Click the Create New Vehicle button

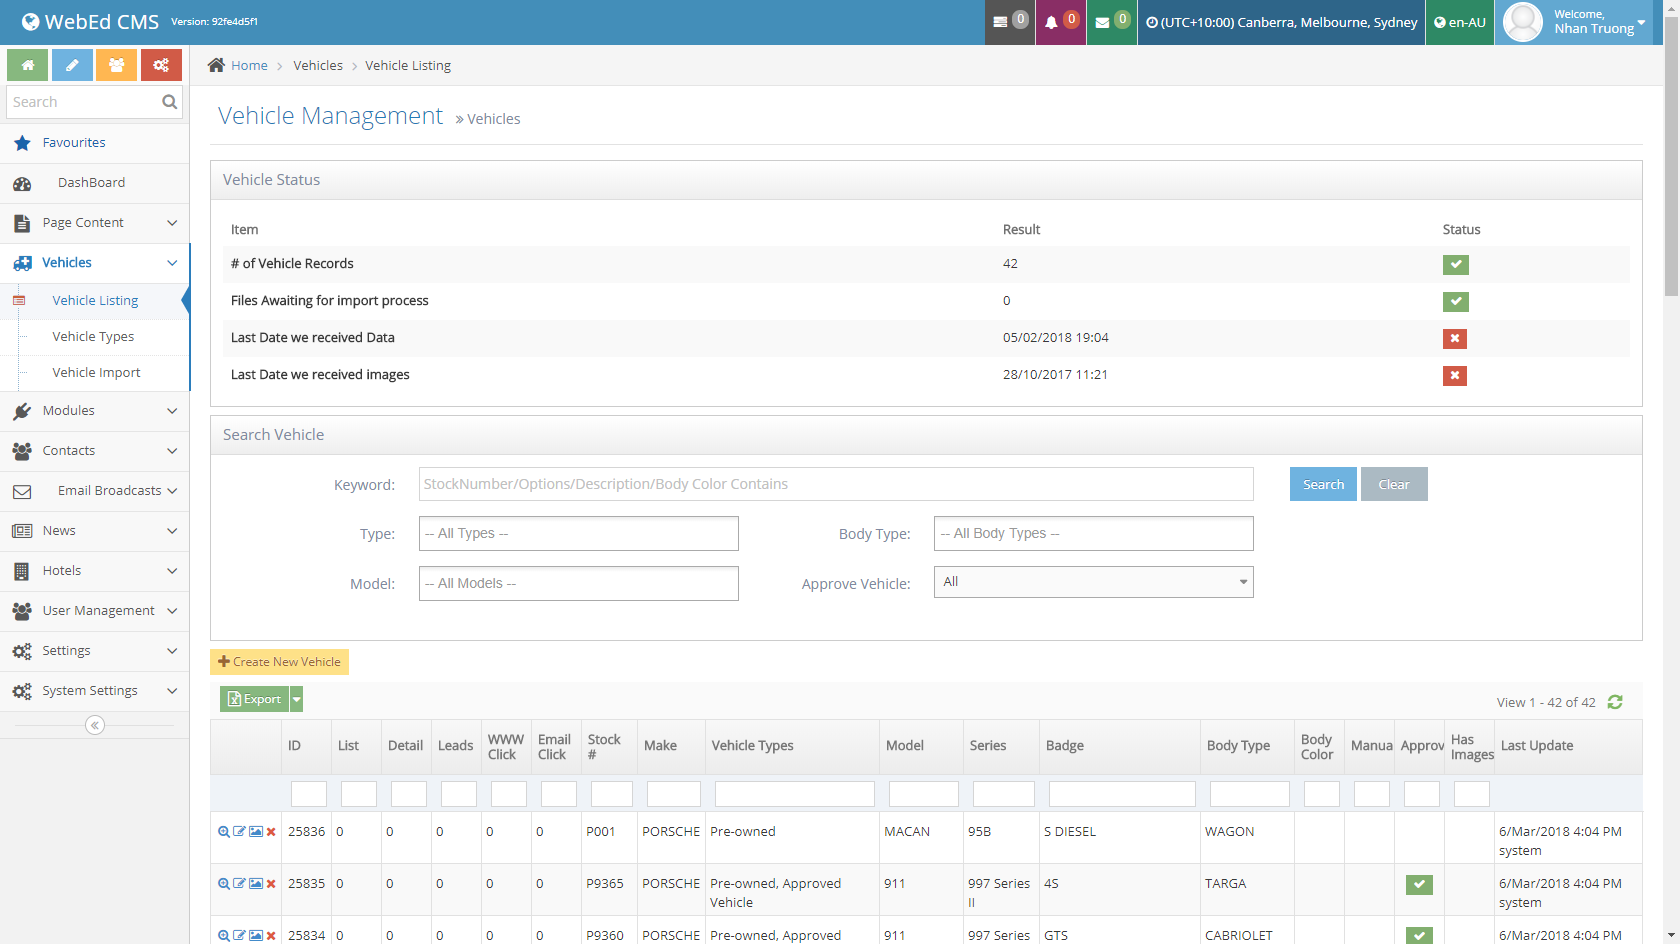coord(279,662)
